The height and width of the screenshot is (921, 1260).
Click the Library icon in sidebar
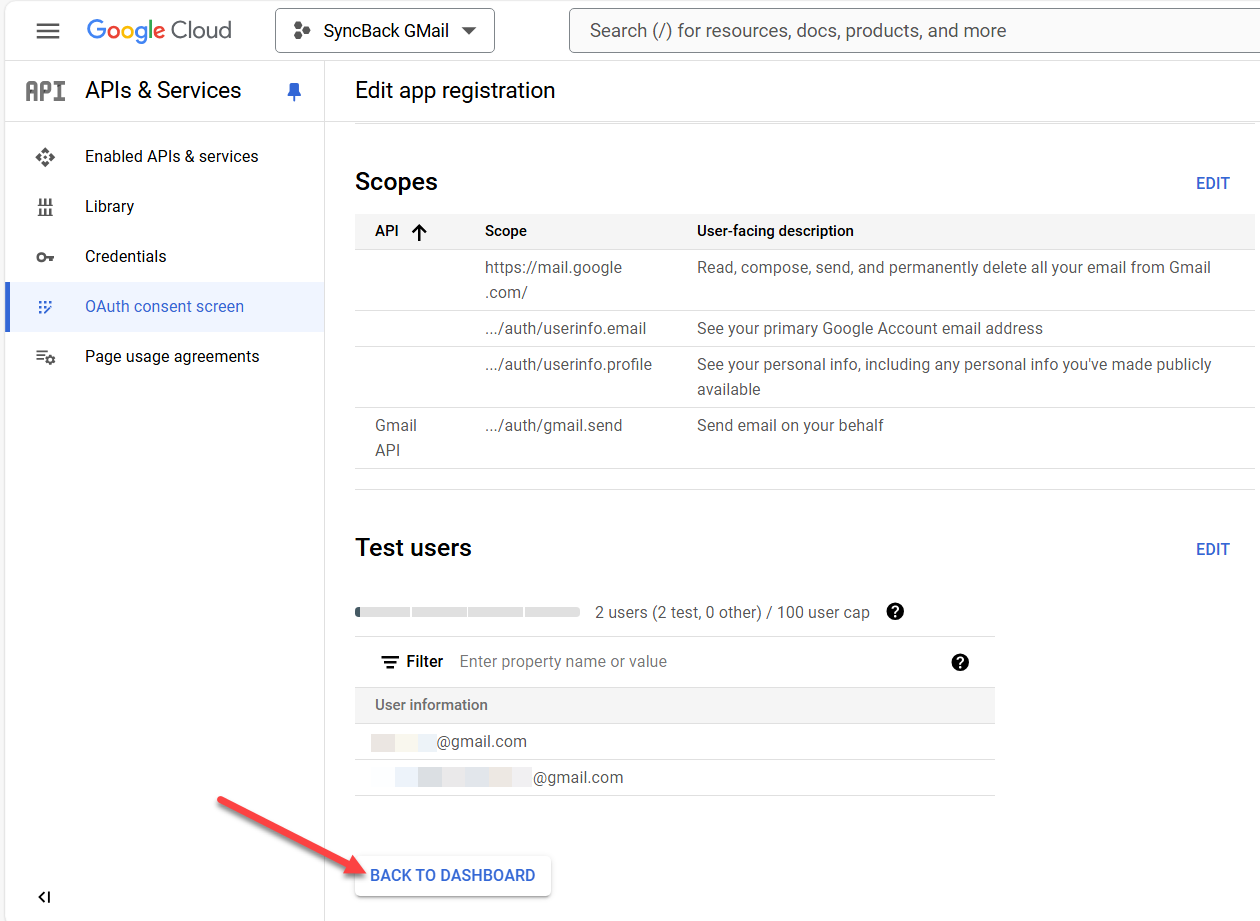click(x=45, y=207)
